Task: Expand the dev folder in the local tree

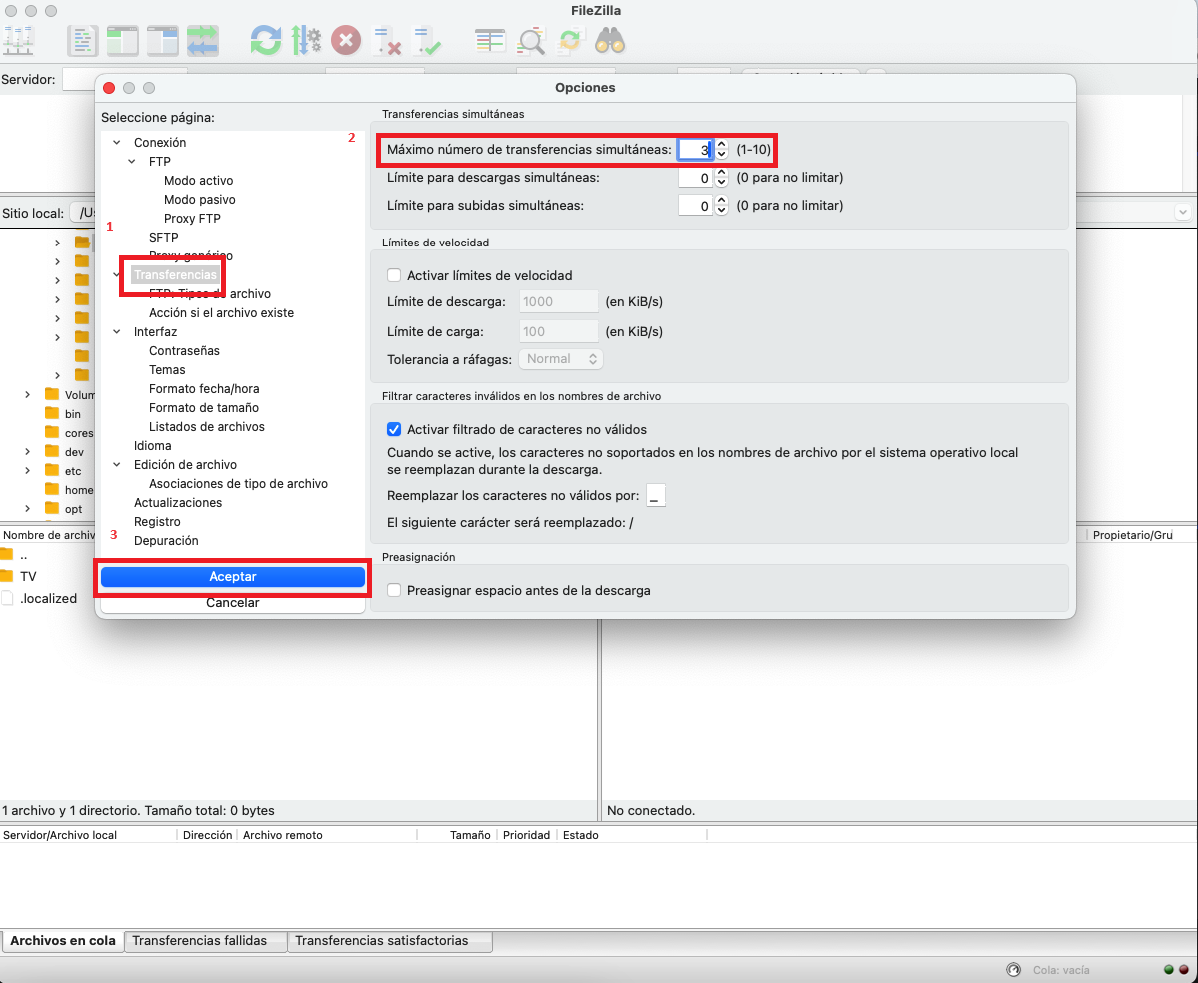Action: click(x=28, y=451)
